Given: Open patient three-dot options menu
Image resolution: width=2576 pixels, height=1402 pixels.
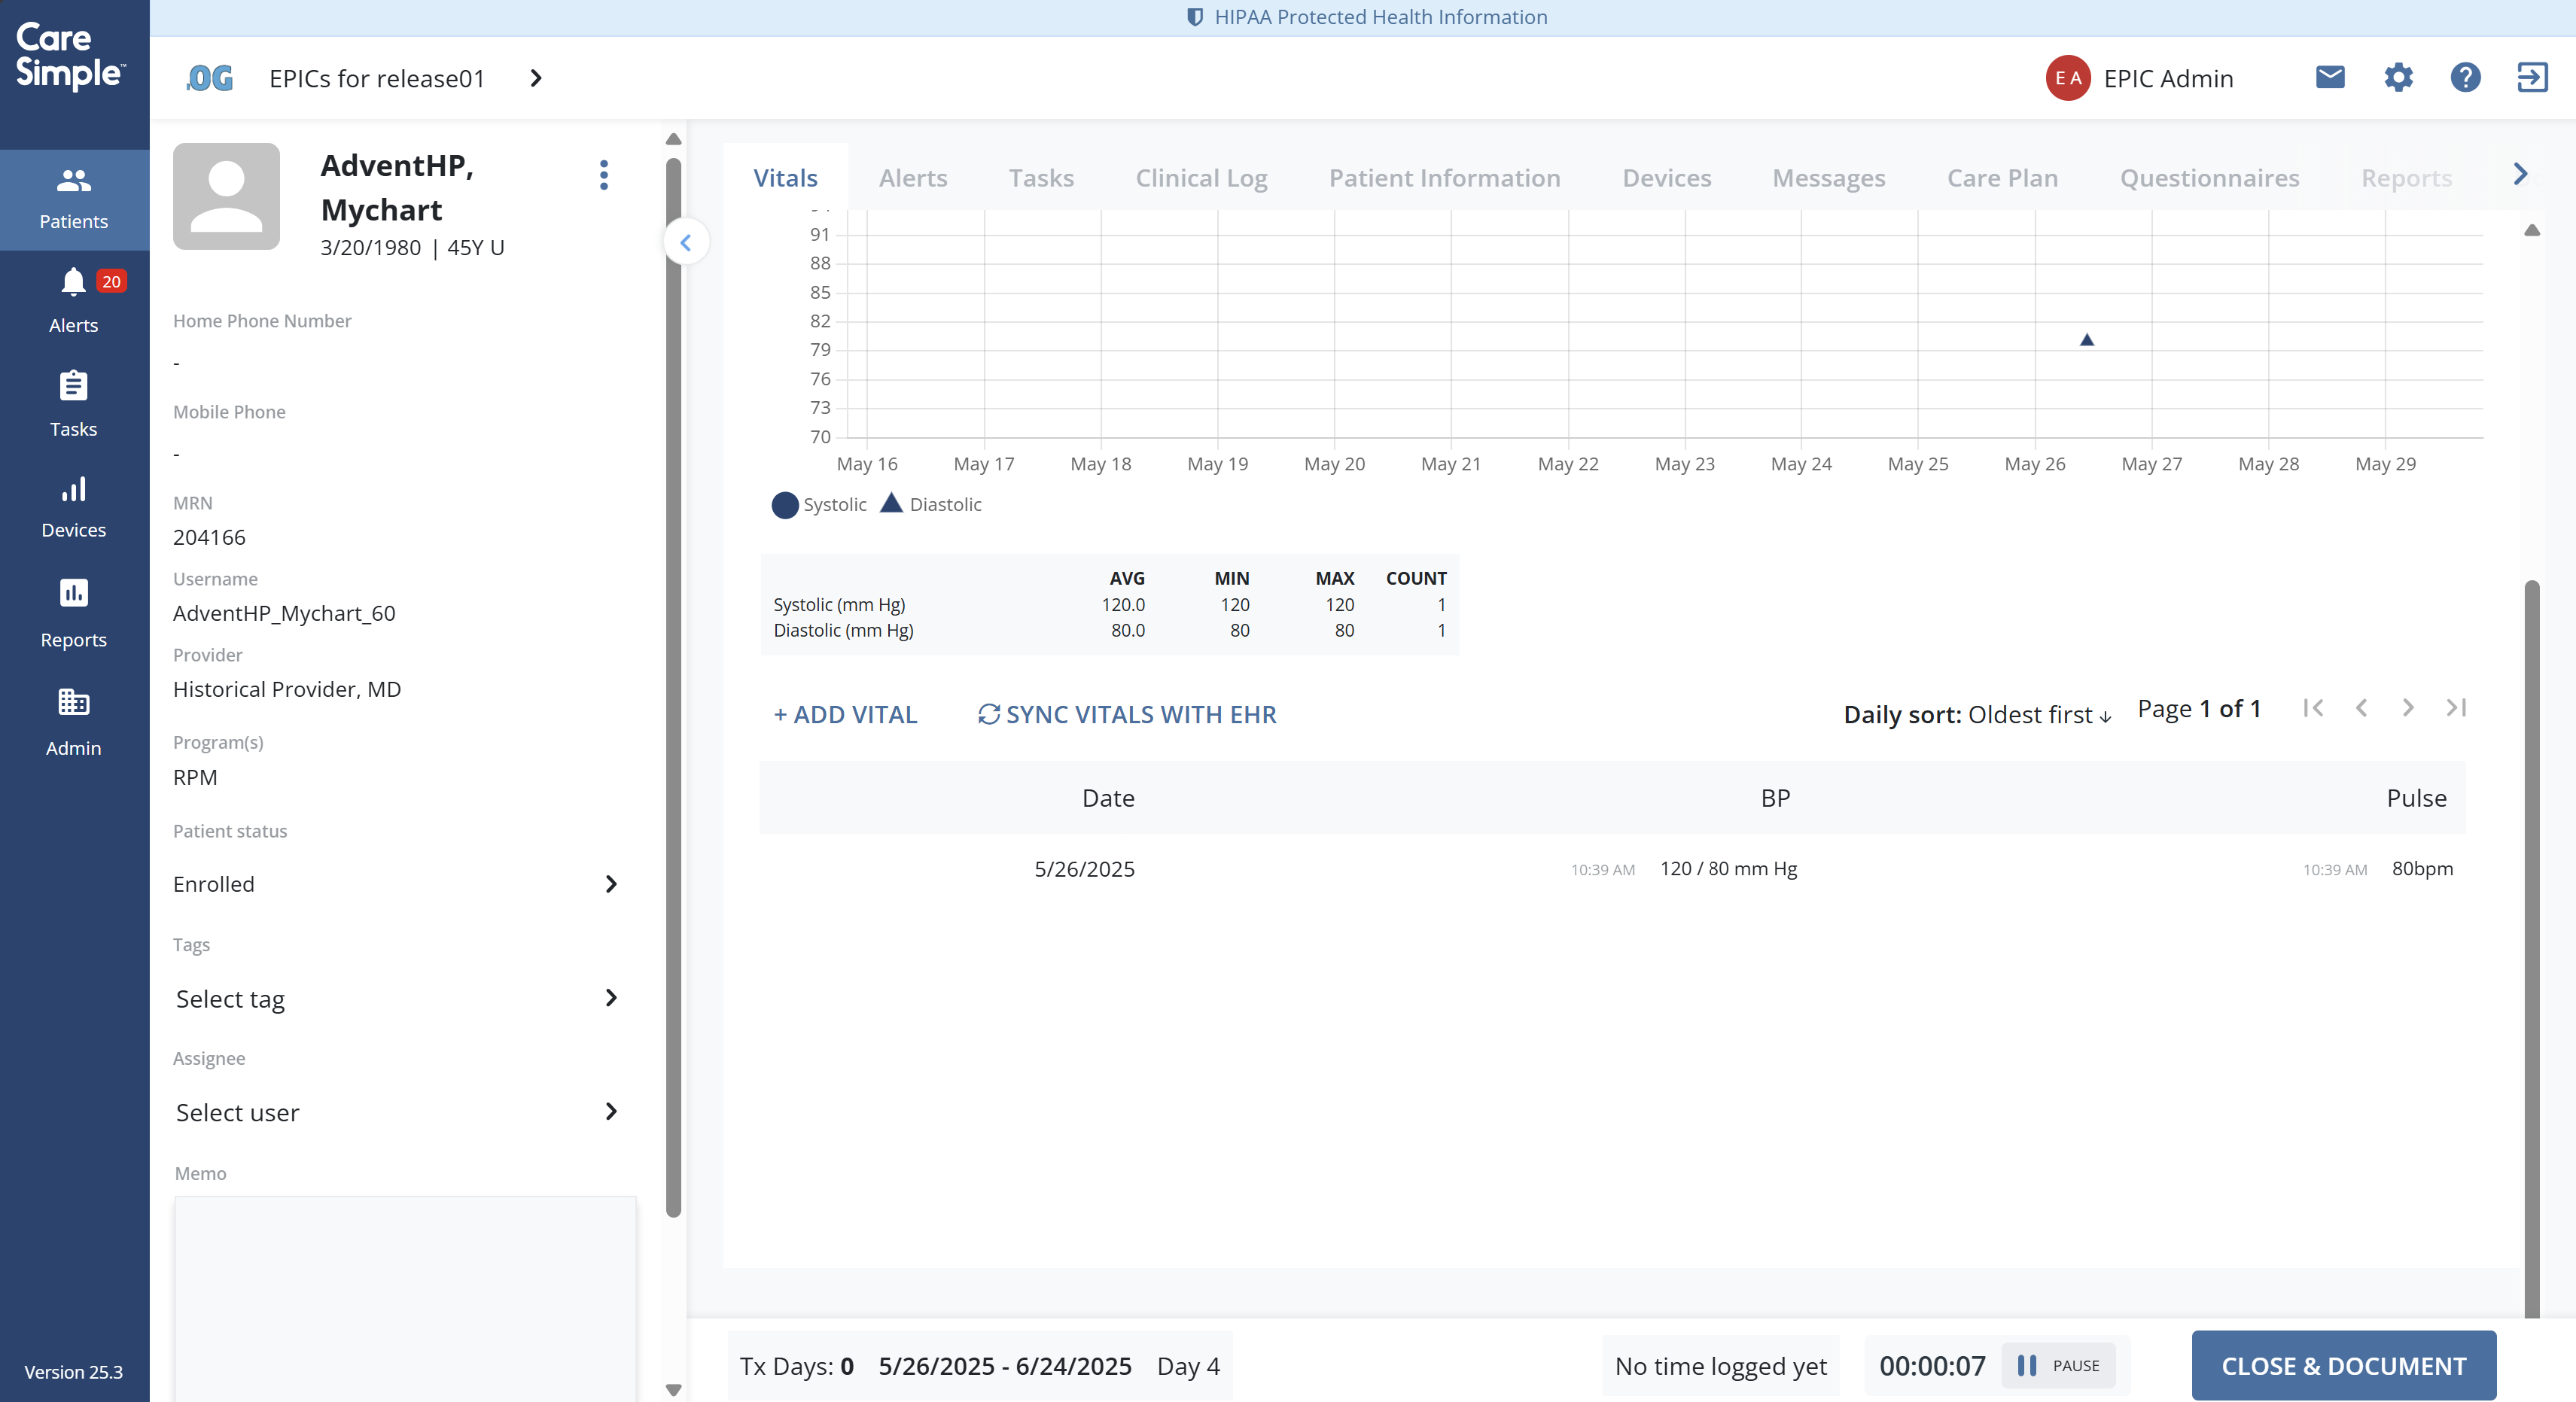Looking at the screenshot, I should tap(603, 175).
